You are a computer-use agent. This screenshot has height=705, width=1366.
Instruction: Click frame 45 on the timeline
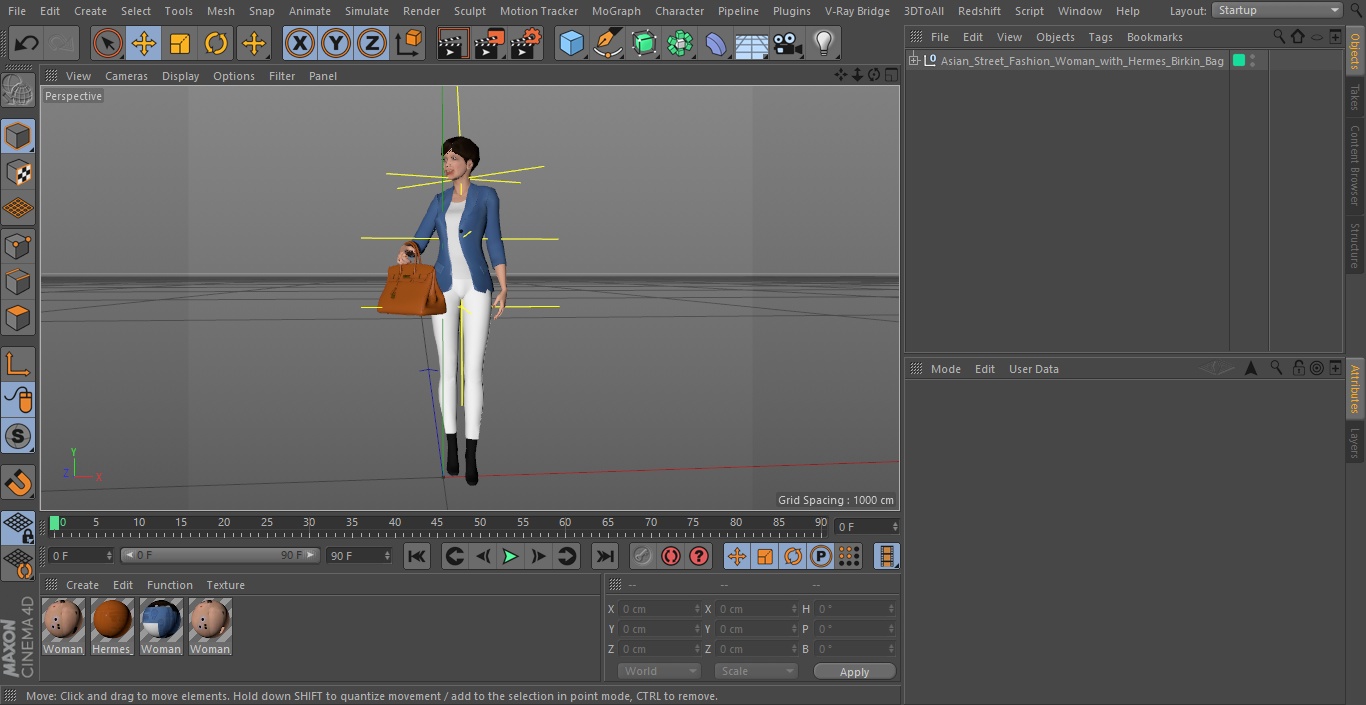[x=437, y=523]
